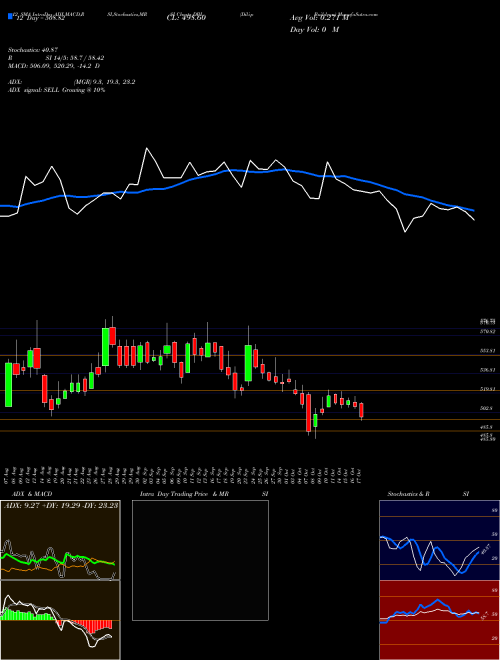
Task: Click the 40.87 value label in the Stochastics chart
Action: pyautogui.click(x=484, y=549)
